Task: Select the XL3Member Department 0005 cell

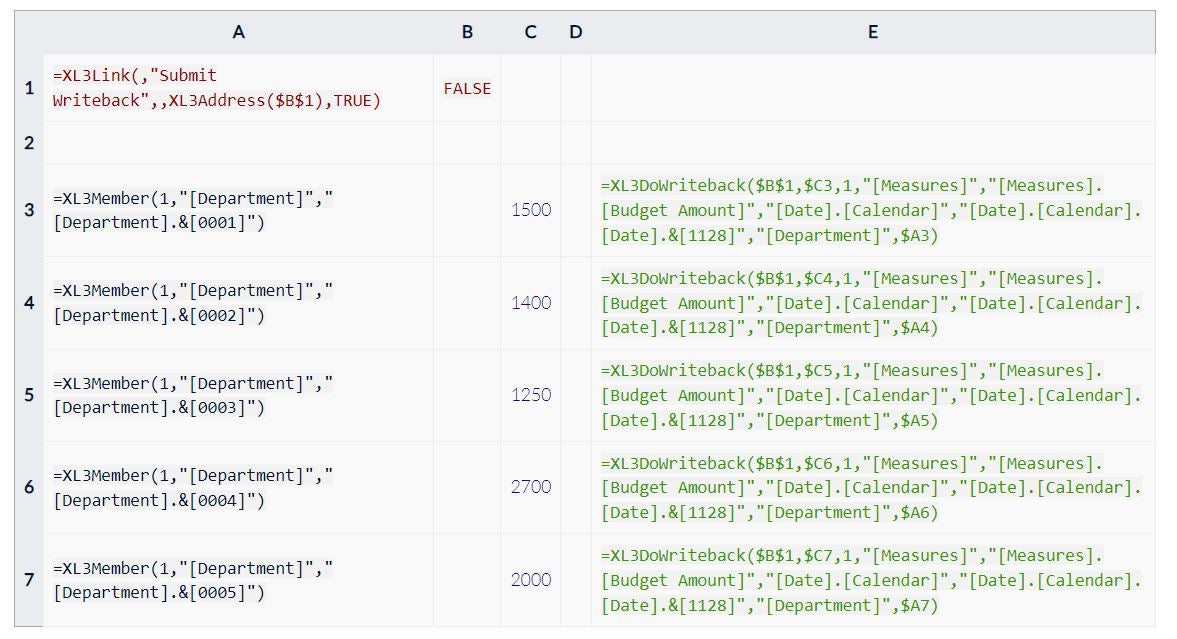Action: click(238, 580)
